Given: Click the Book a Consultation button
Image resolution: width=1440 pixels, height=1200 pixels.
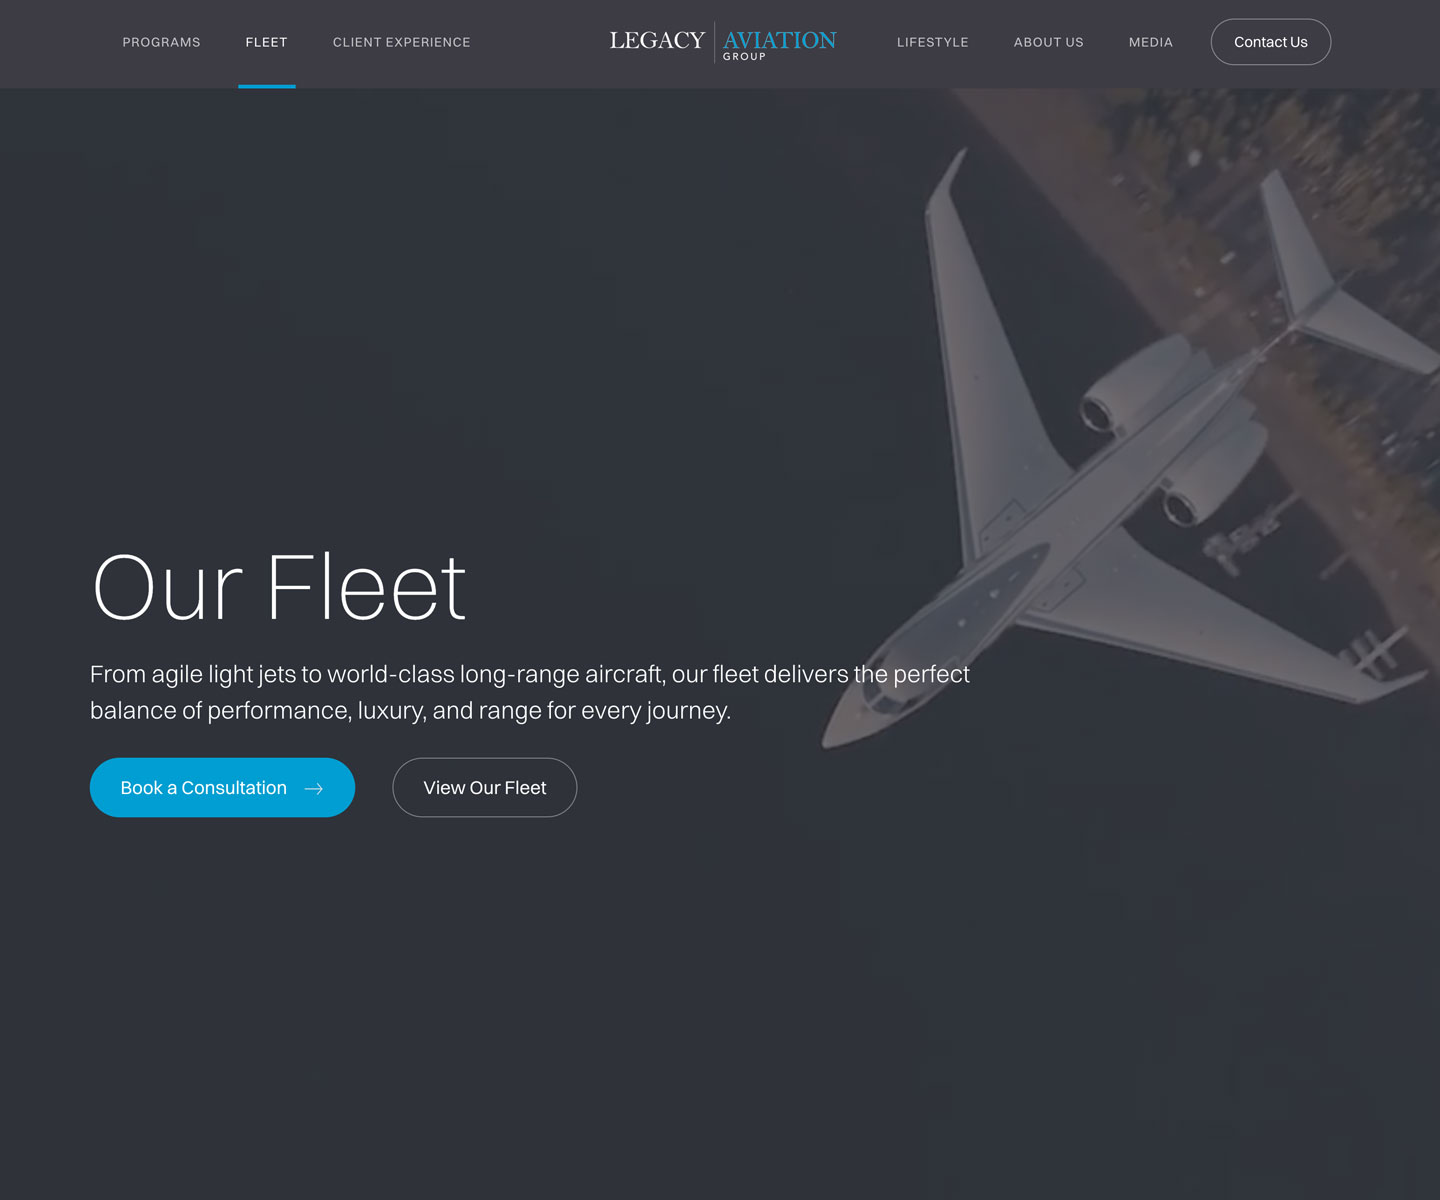Looking at the screenshot, I should (x=222, y=787).
